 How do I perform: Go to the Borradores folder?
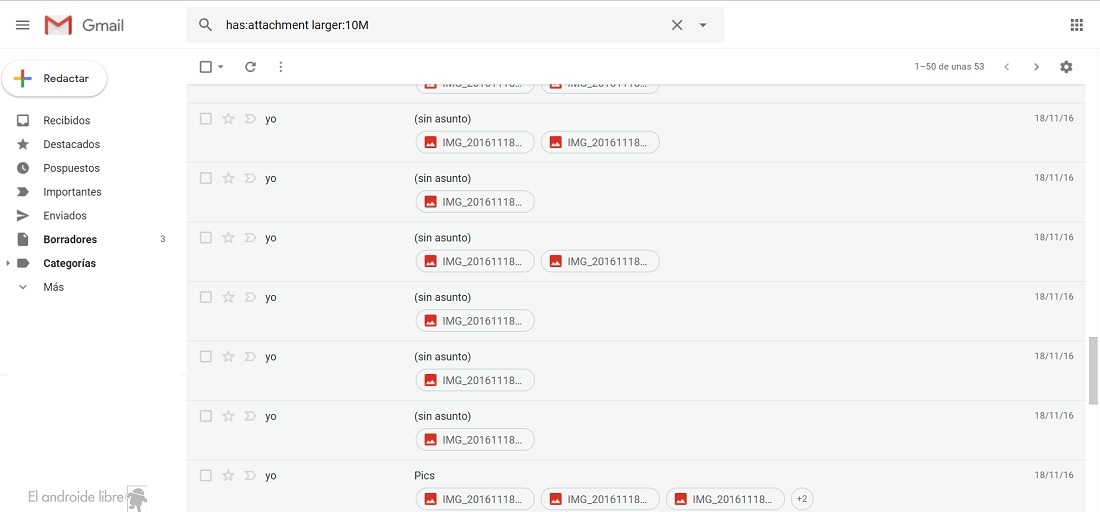[70, 240]
